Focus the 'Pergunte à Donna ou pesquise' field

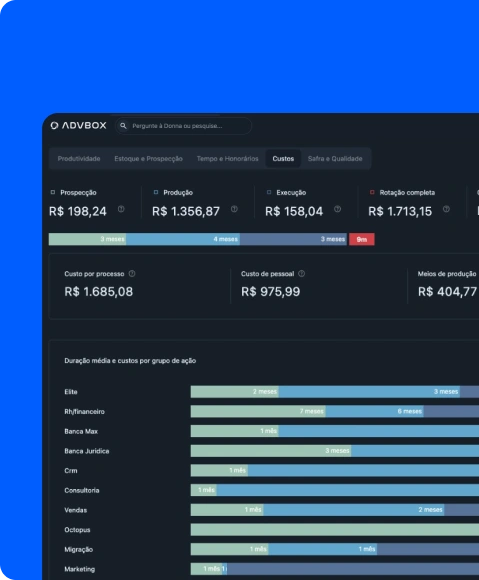[183, 126]
